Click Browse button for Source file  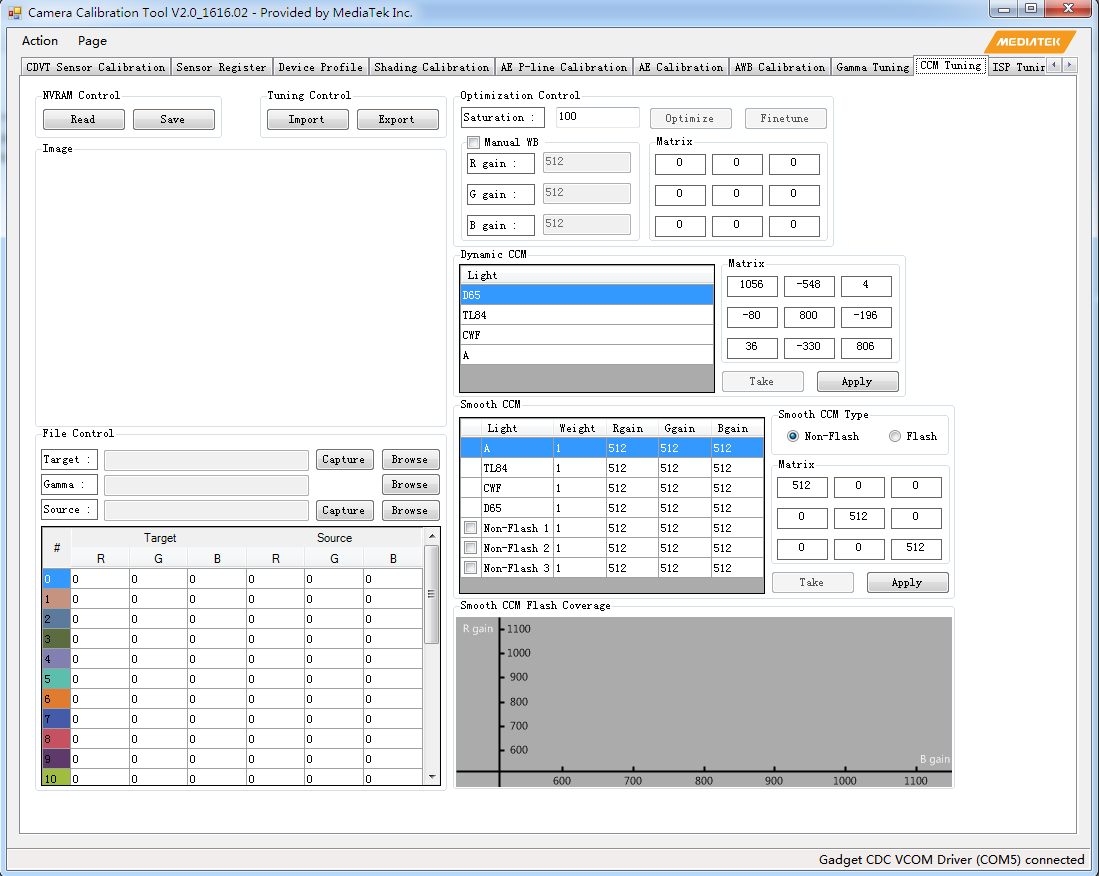click(411, 510)
